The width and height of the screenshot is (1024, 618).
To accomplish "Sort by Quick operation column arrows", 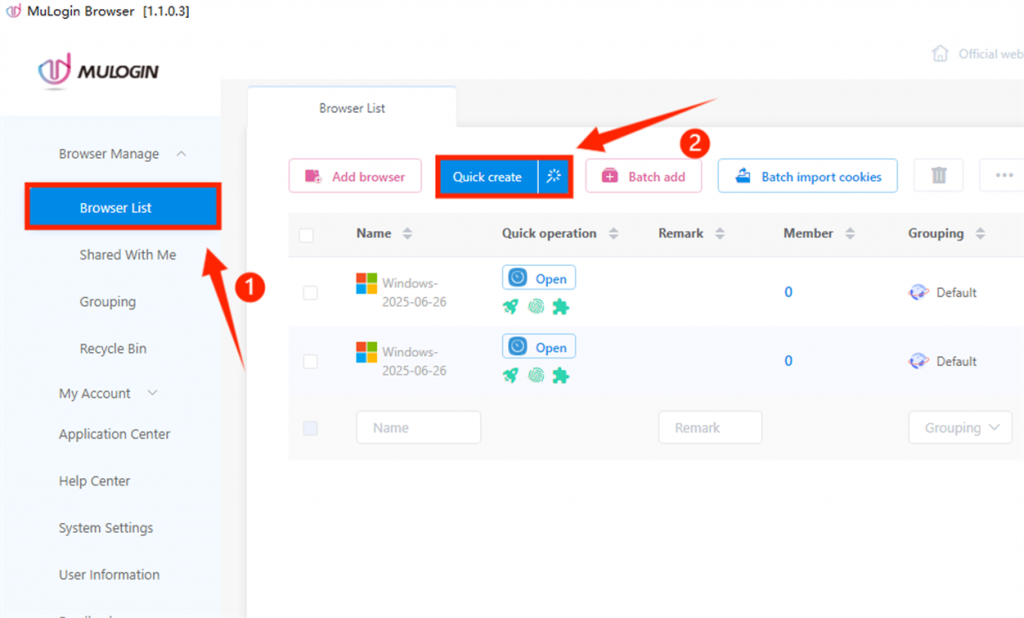I will (x=613, y=233).
